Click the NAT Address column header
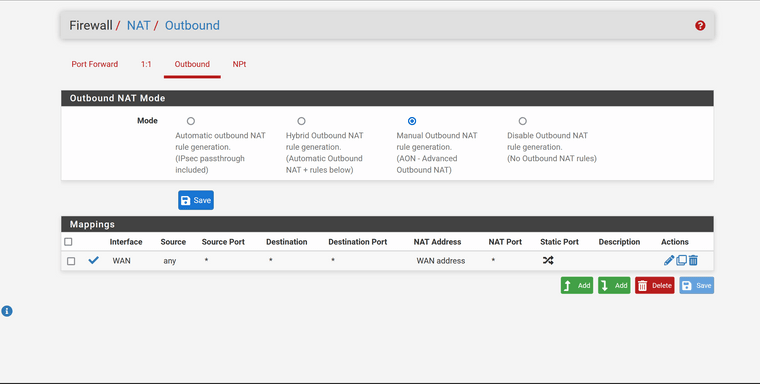This screenshot has width=760, height=384. tap(437, 242)
